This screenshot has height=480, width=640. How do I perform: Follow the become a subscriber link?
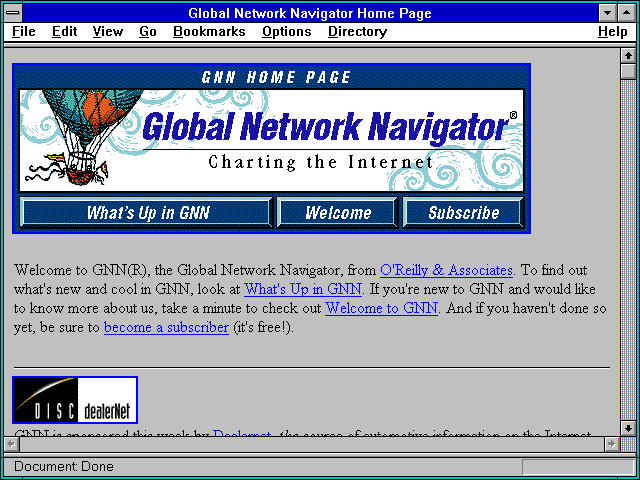(x=166, y=327)
